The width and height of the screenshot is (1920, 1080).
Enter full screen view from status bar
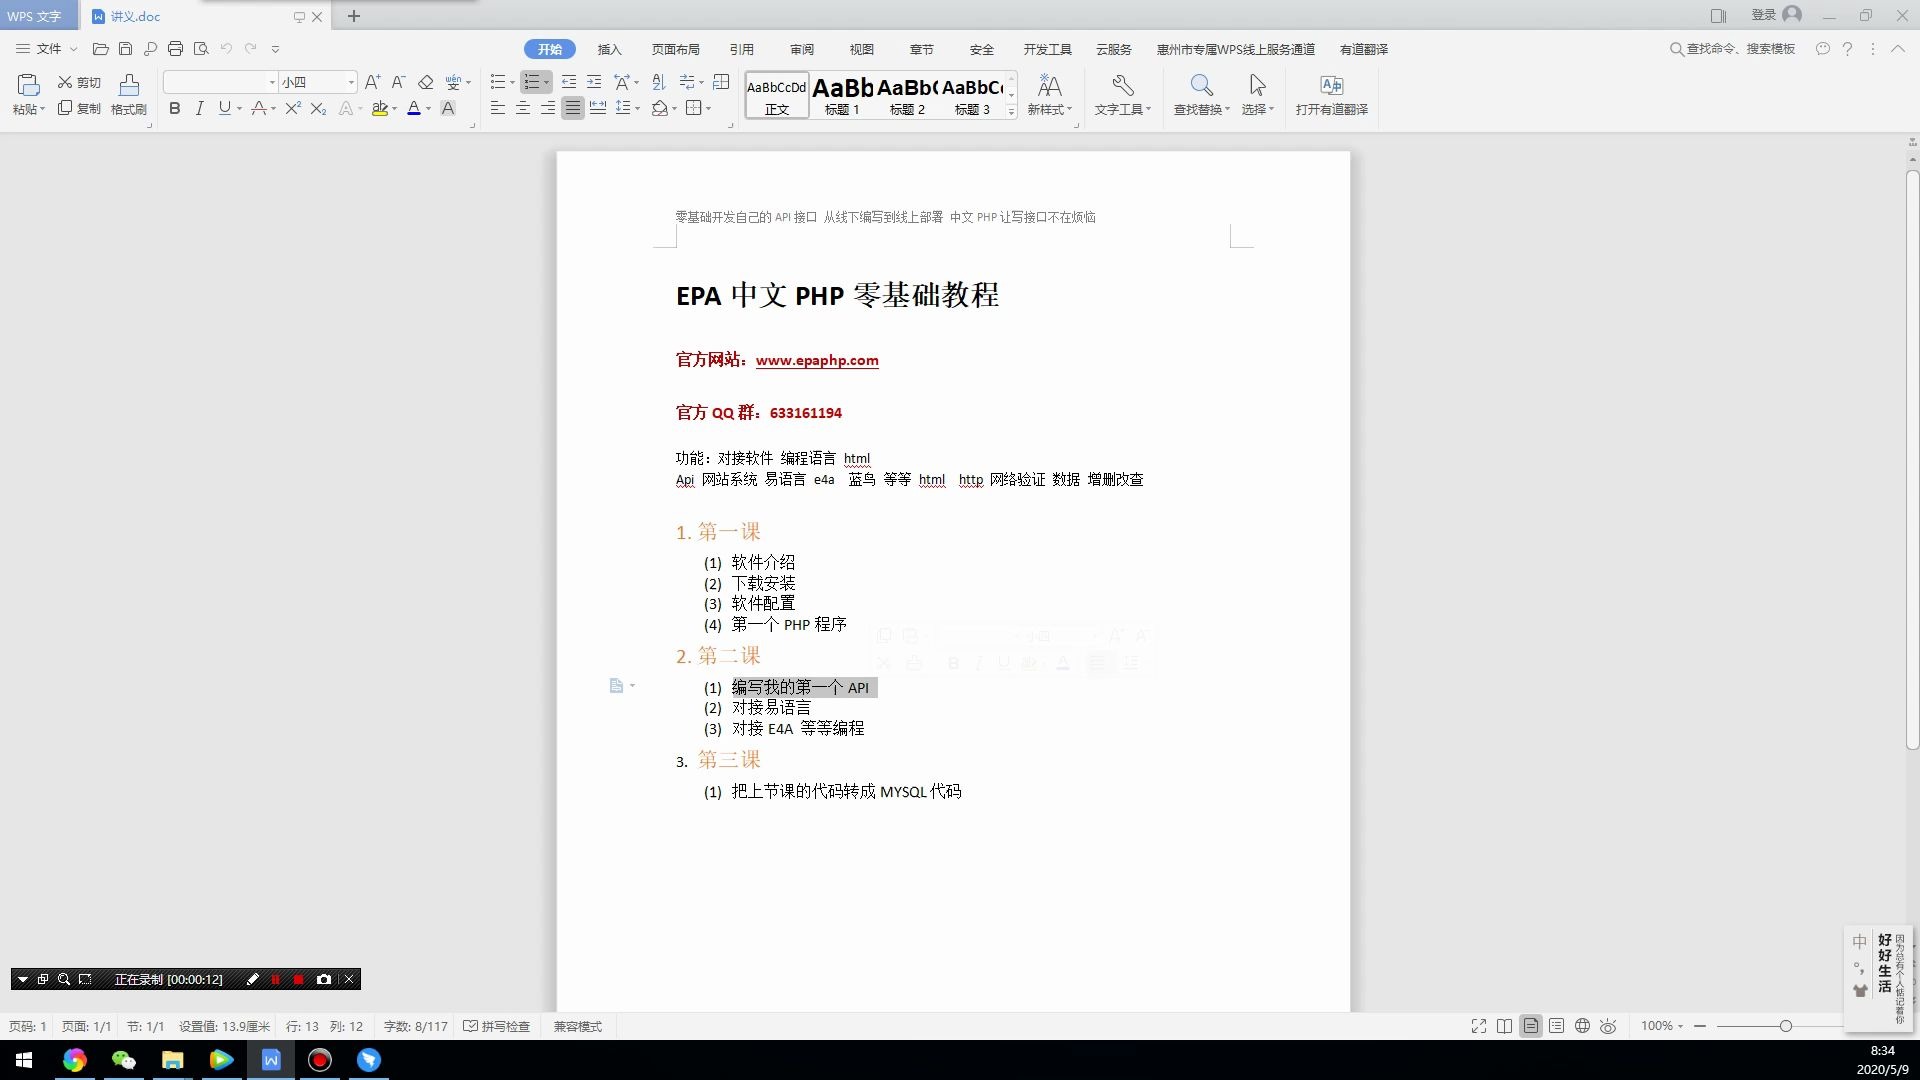coord(1479,1026)
